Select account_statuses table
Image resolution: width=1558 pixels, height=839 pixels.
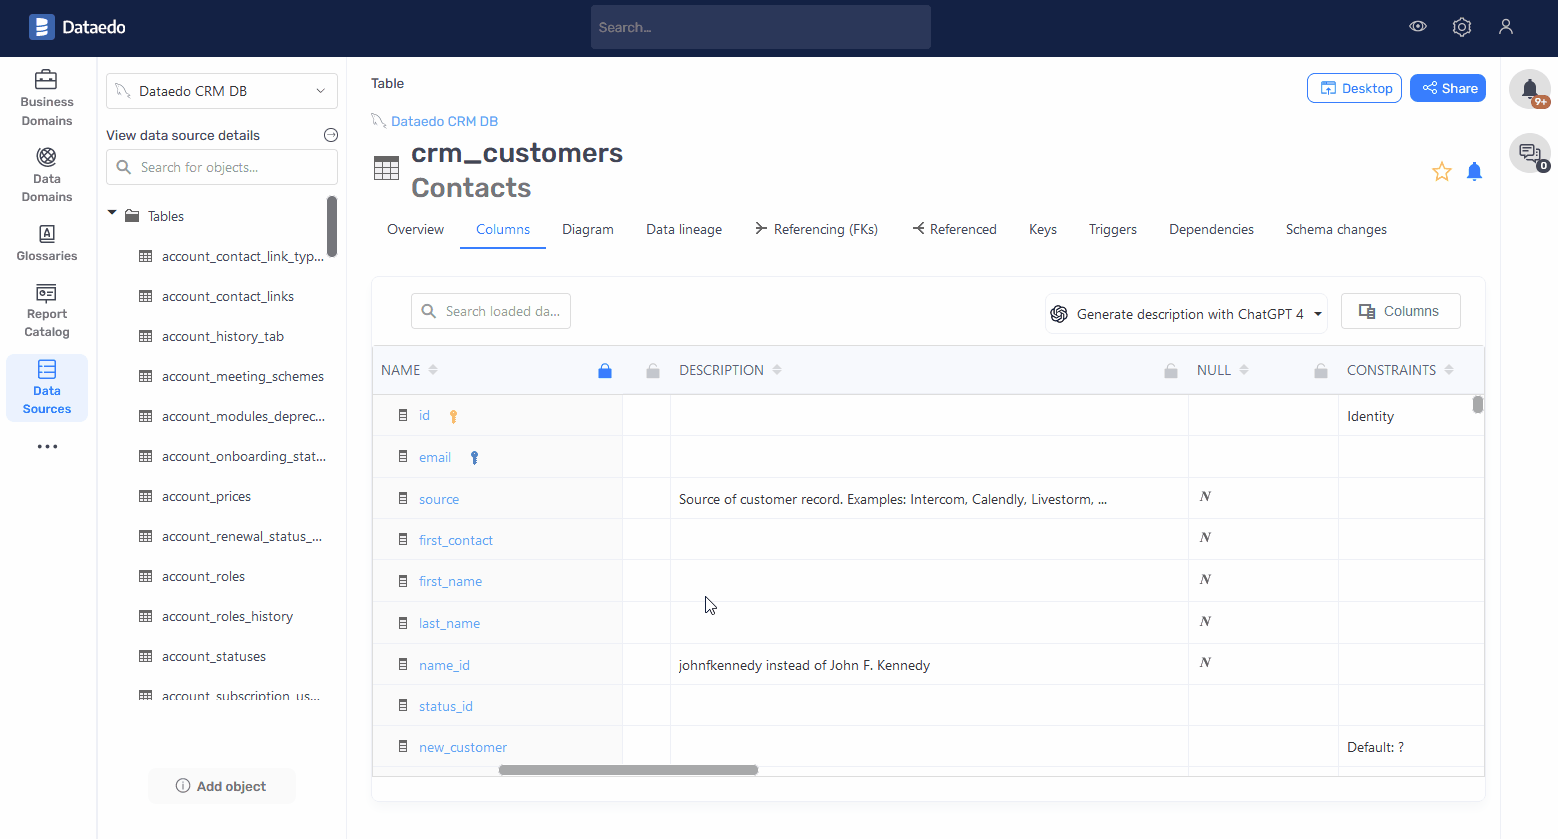(x=214, y=656)
